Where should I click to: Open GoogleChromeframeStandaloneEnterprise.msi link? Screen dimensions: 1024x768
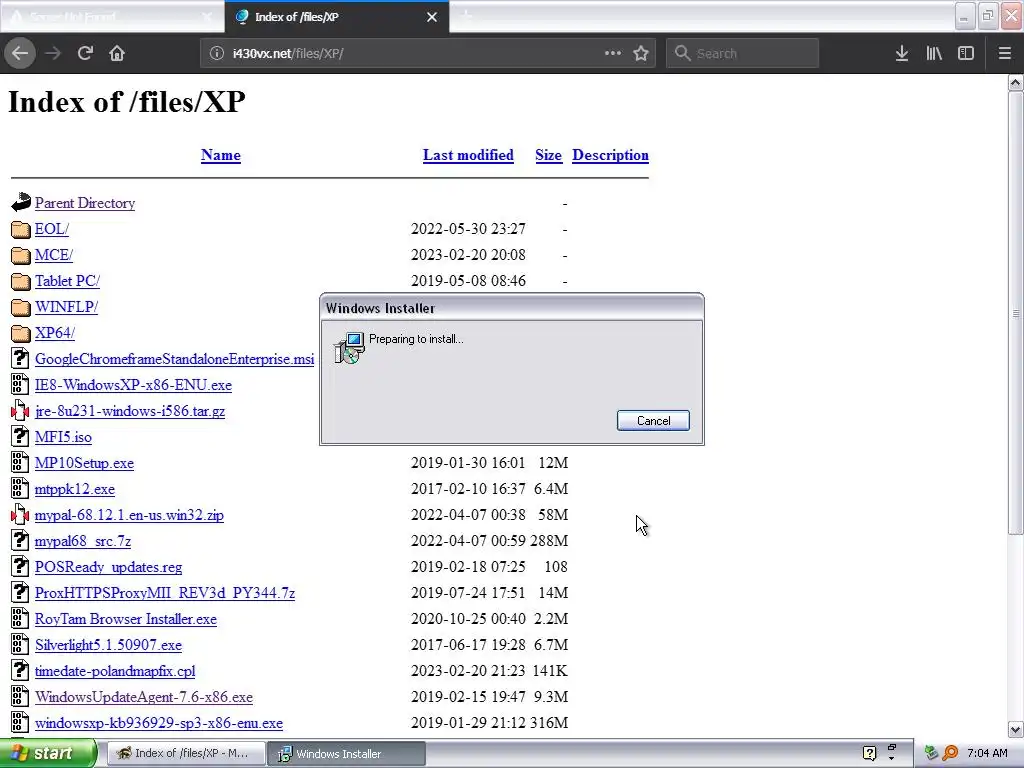[x=174, y=359]
